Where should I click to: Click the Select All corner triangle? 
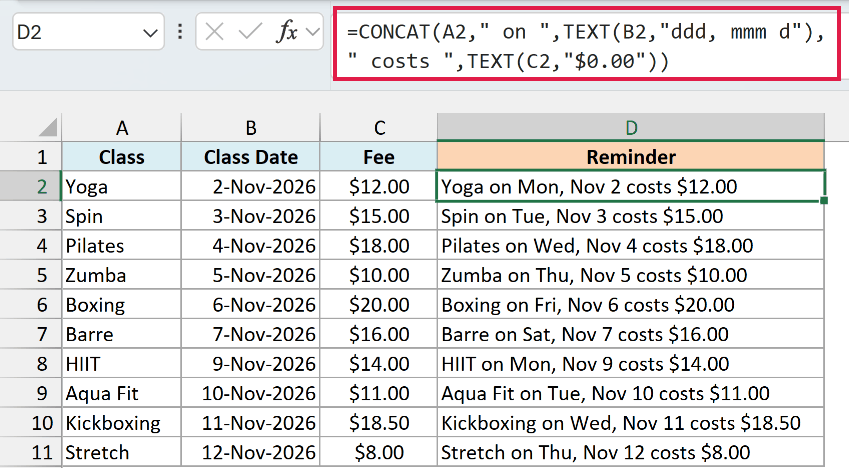tap(48, 127)
